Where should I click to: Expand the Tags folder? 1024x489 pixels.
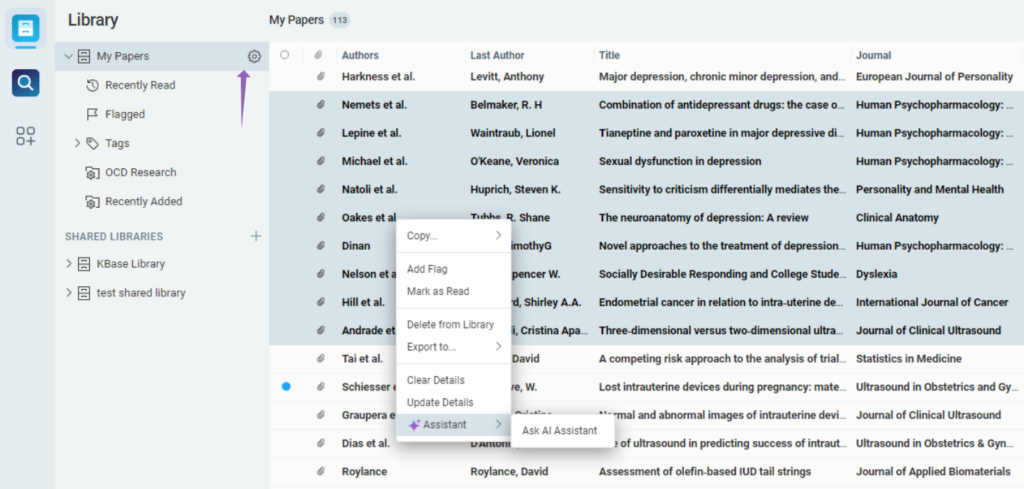point(77,143)
